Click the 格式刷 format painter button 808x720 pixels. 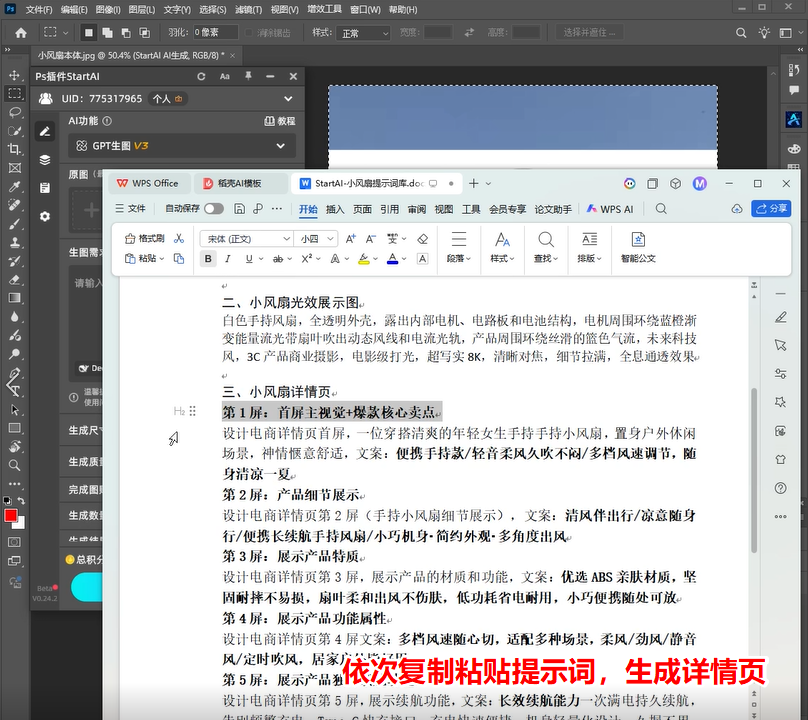point(145,238)
